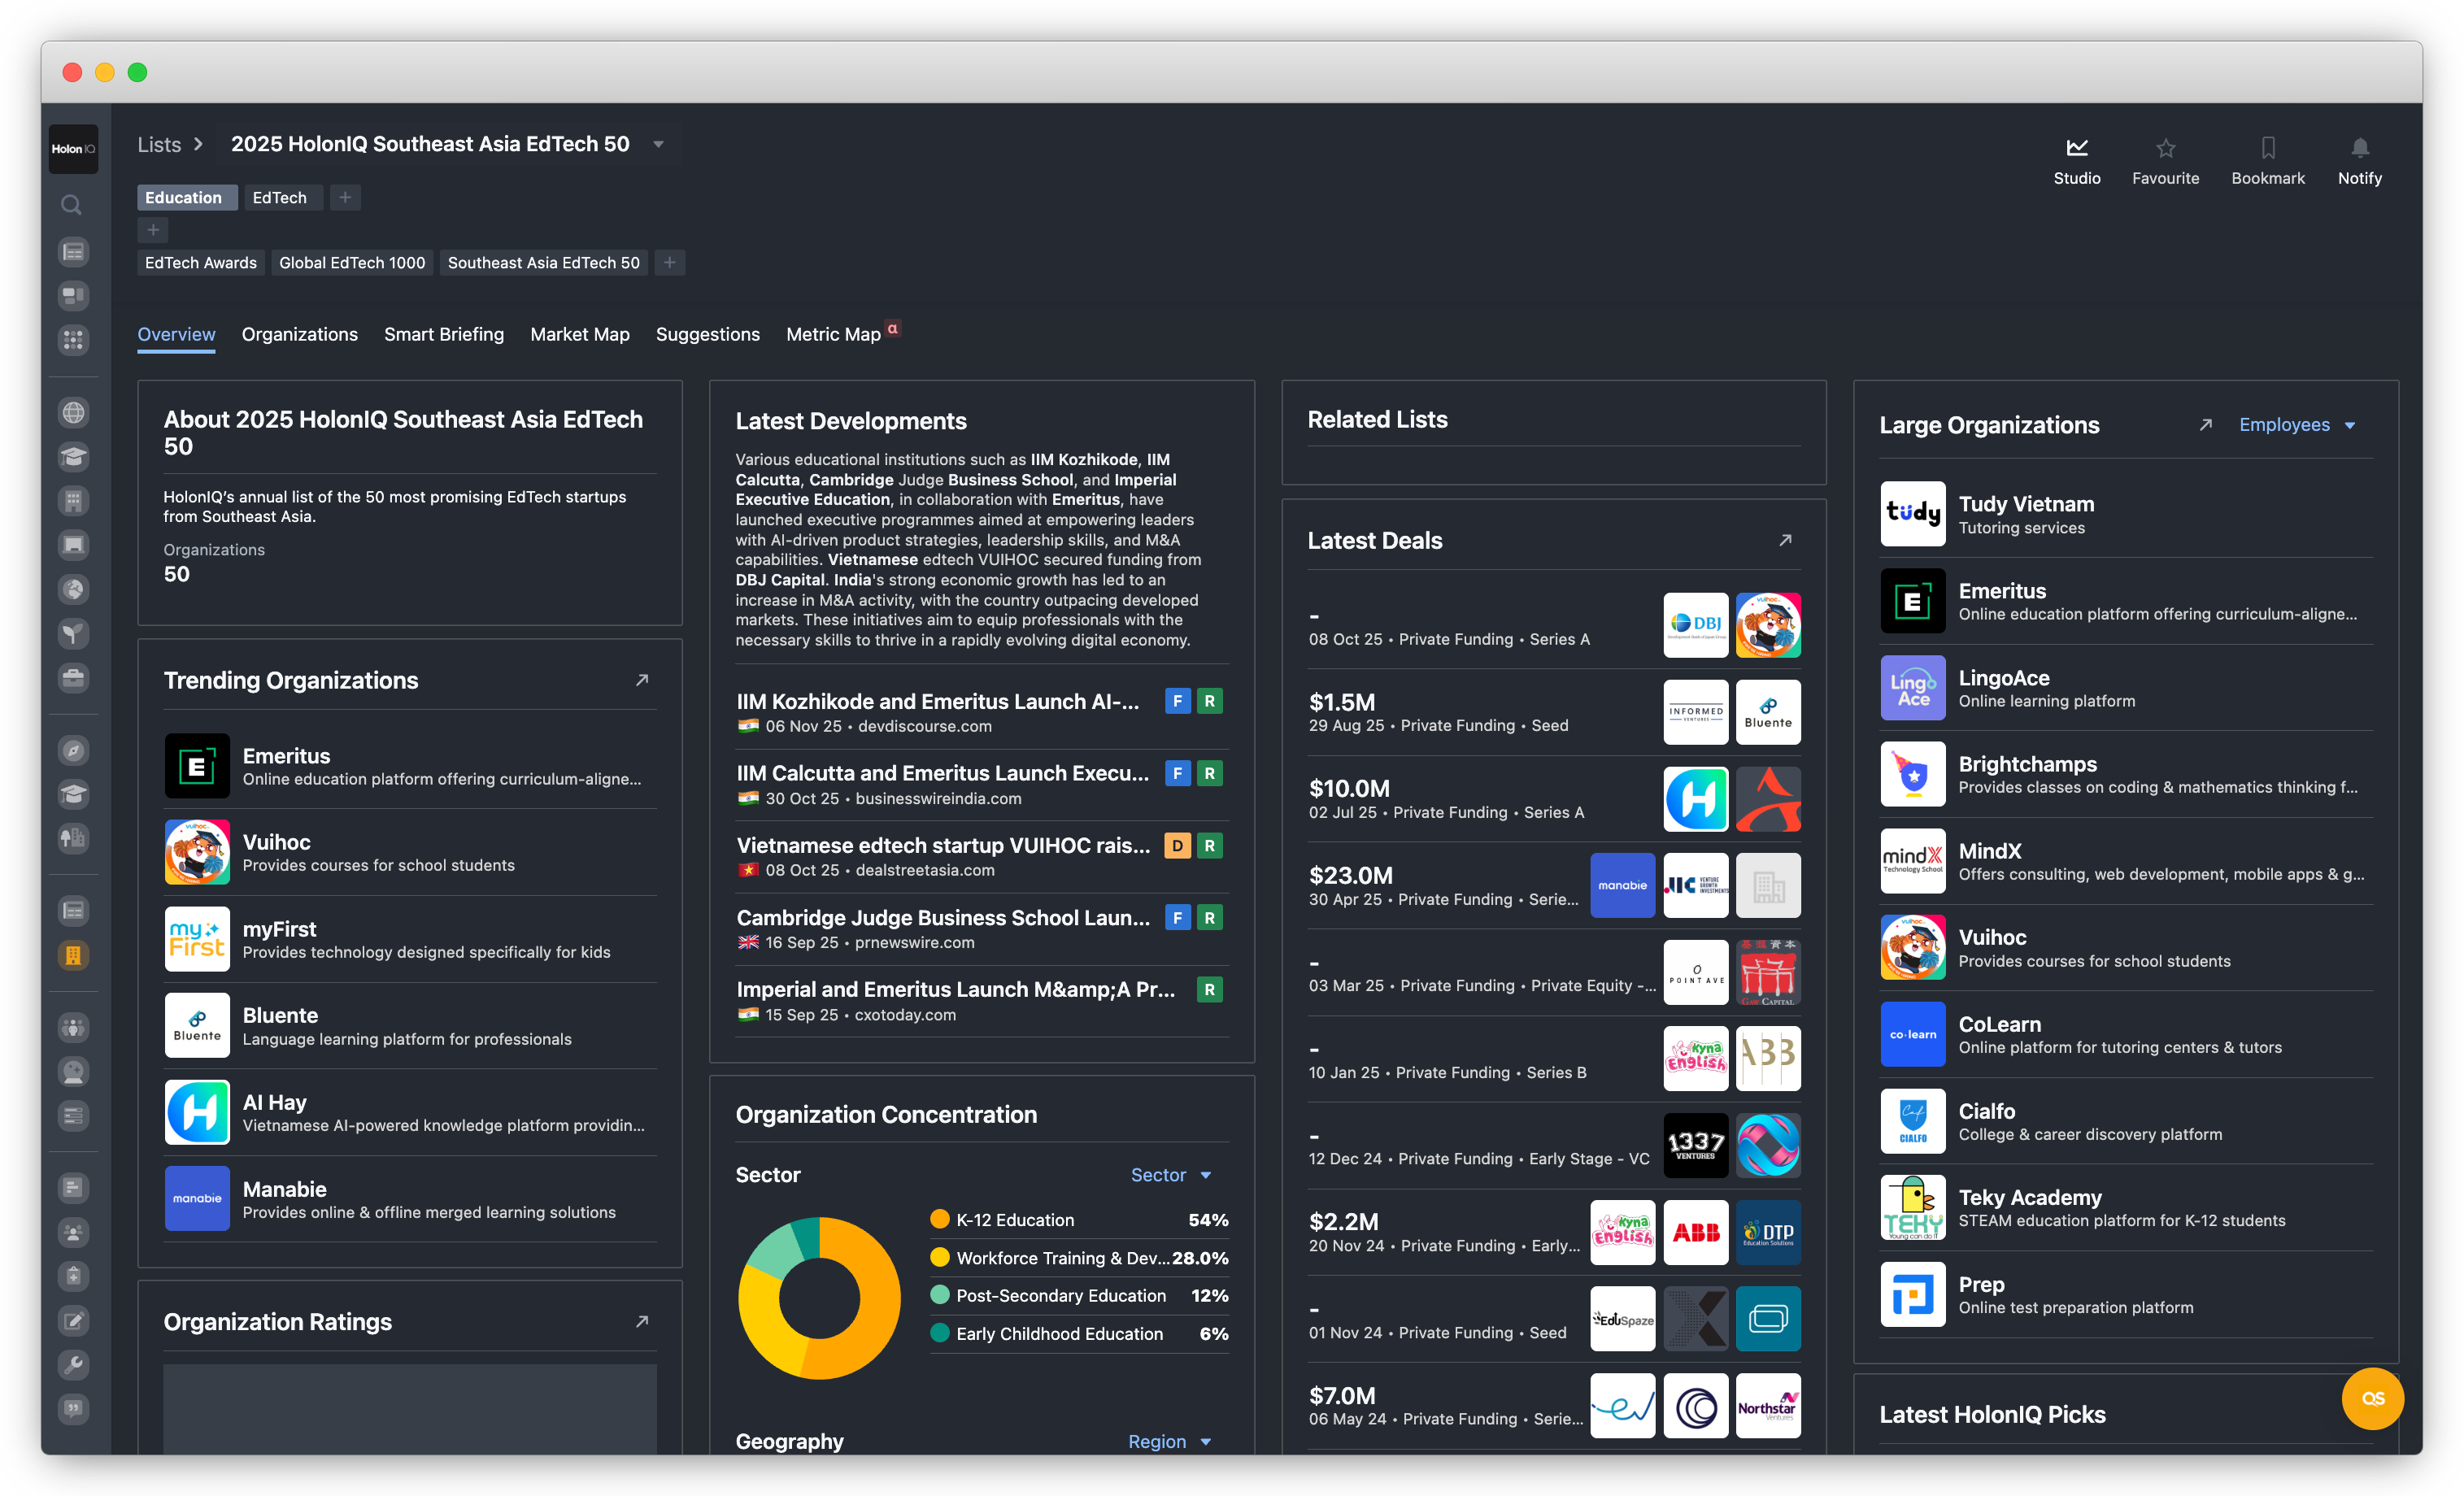Expand the list title dropdown arrow
Screen dimensions: 2464x1496
click(658, 144)
